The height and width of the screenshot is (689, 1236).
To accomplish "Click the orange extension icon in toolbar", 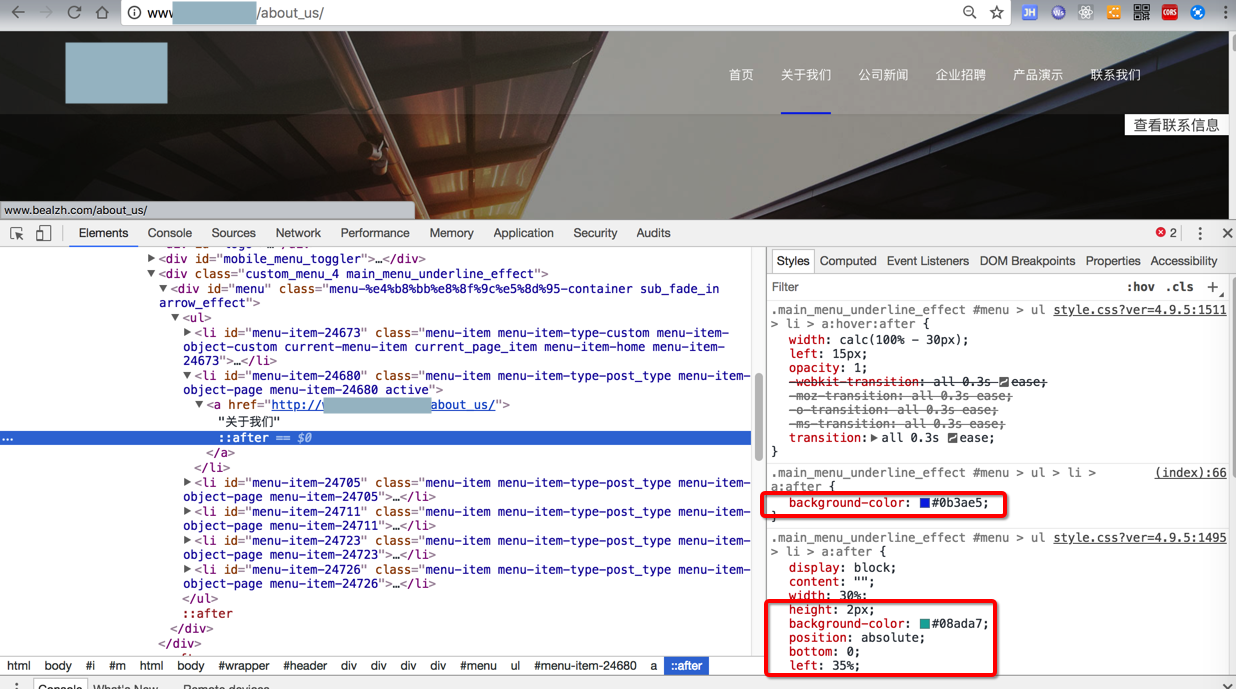I will click(x=1114, y=13).
